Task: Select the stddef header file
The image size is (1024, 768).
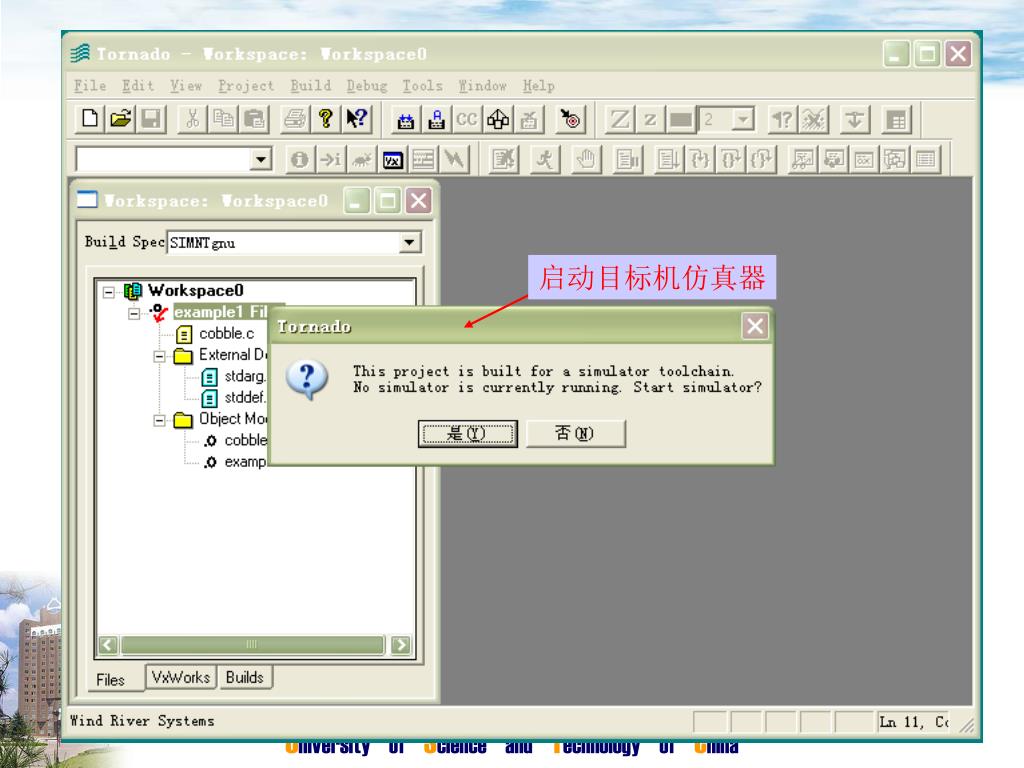Action: pos(244,397)
